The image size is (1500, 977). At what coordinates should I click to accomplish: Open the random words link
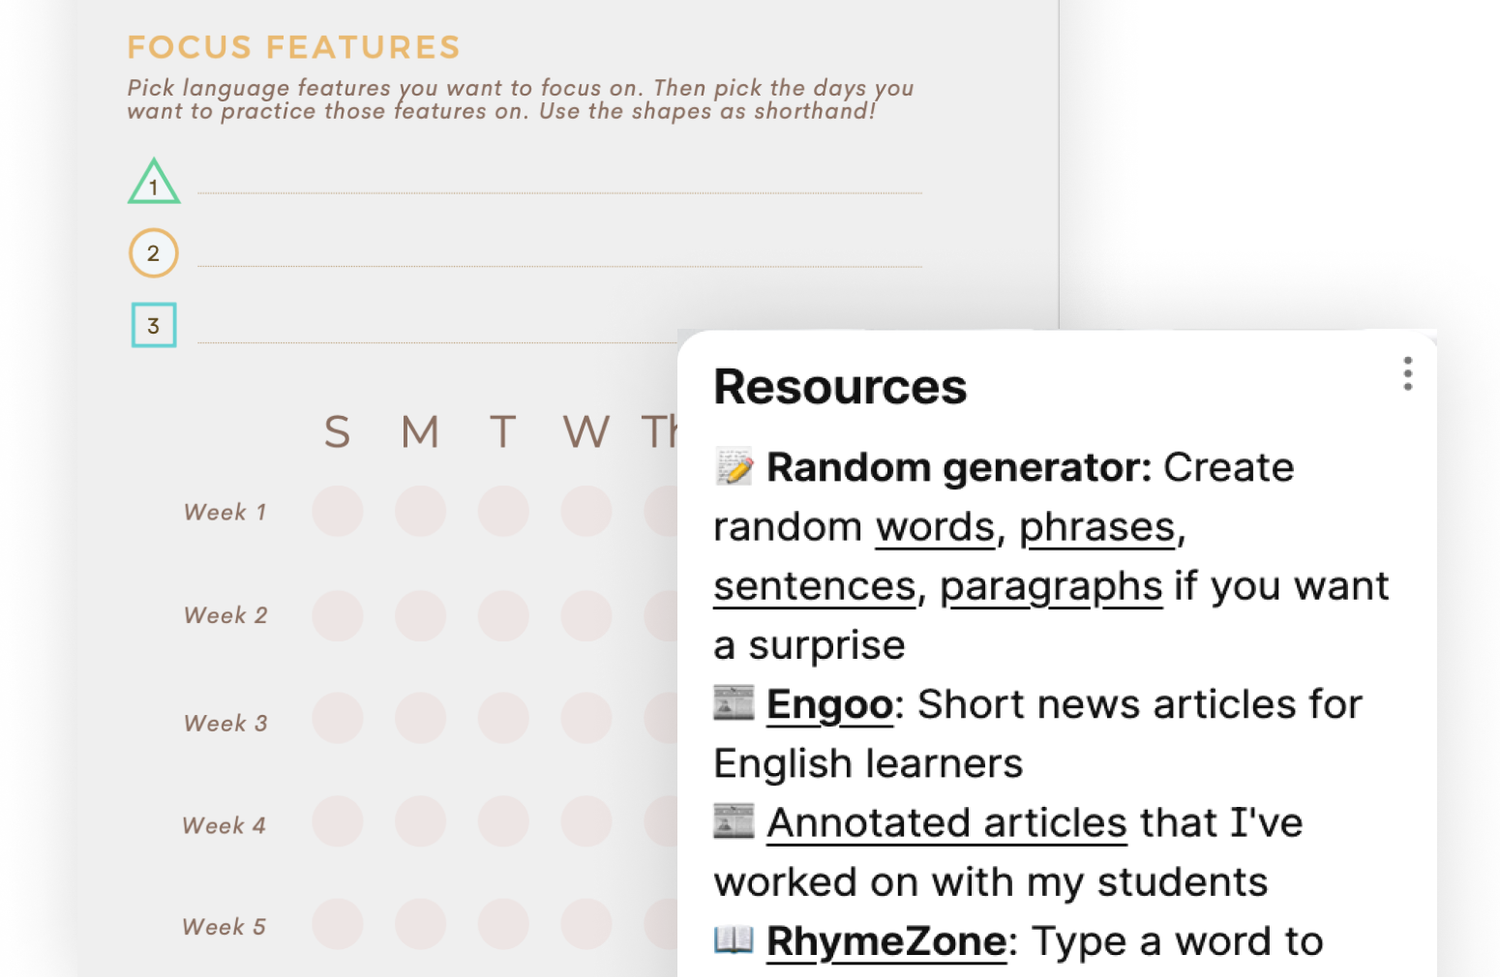click(935, 527)
